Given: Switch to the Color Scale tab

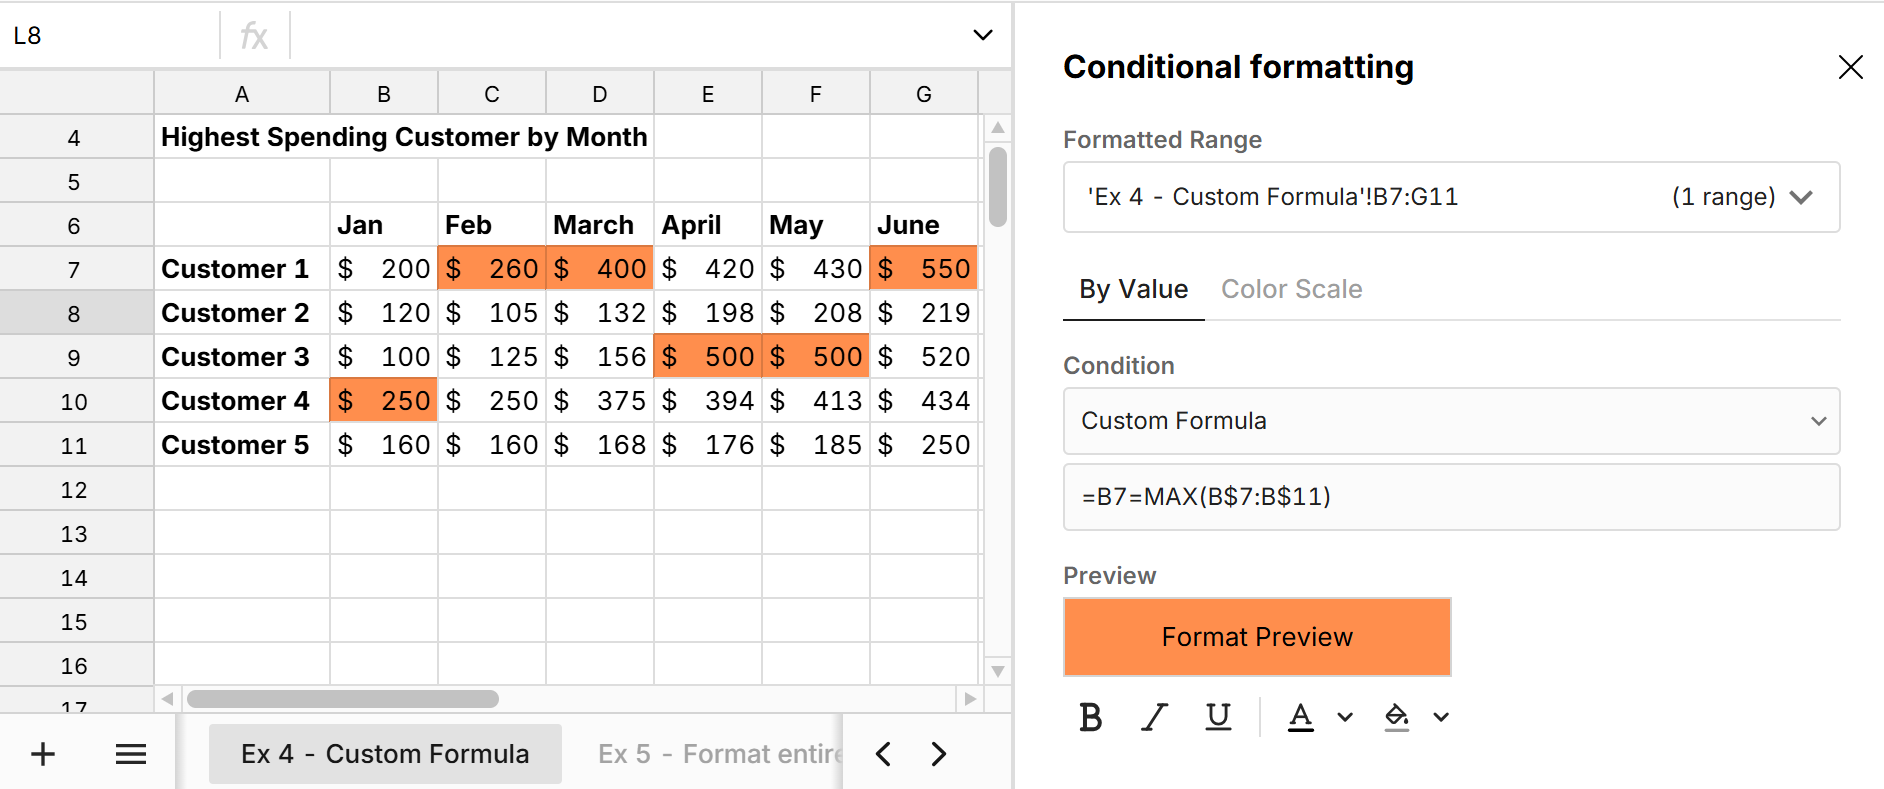Looking at the screenshot, I should click(x=1291, y=289).
